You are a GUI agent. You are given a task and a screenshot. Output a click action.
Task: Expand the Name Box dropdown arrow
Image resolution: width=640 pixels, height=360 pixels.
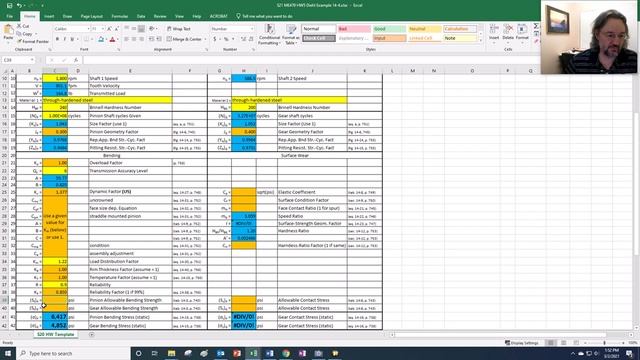(32, 60)
